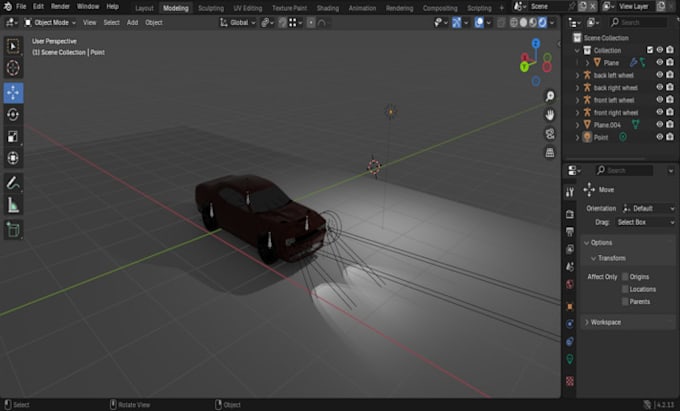Enable Affect Only Origins checkbox
The image size is (680, 411).
pyautogui.click(x=625, y=277)
